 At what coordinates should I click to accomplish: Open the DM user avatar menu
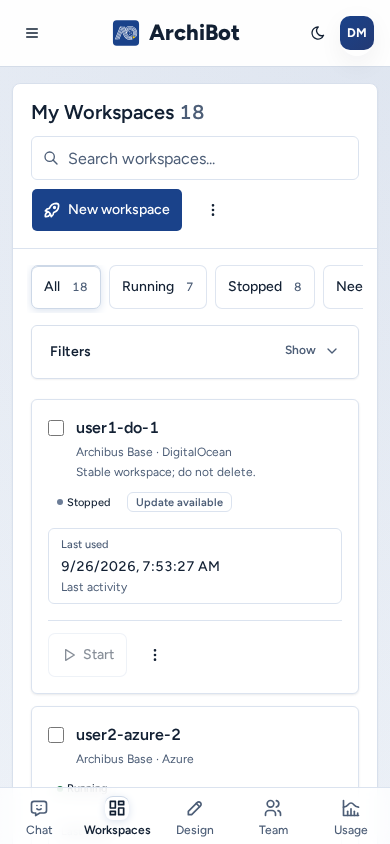[357, 33]
